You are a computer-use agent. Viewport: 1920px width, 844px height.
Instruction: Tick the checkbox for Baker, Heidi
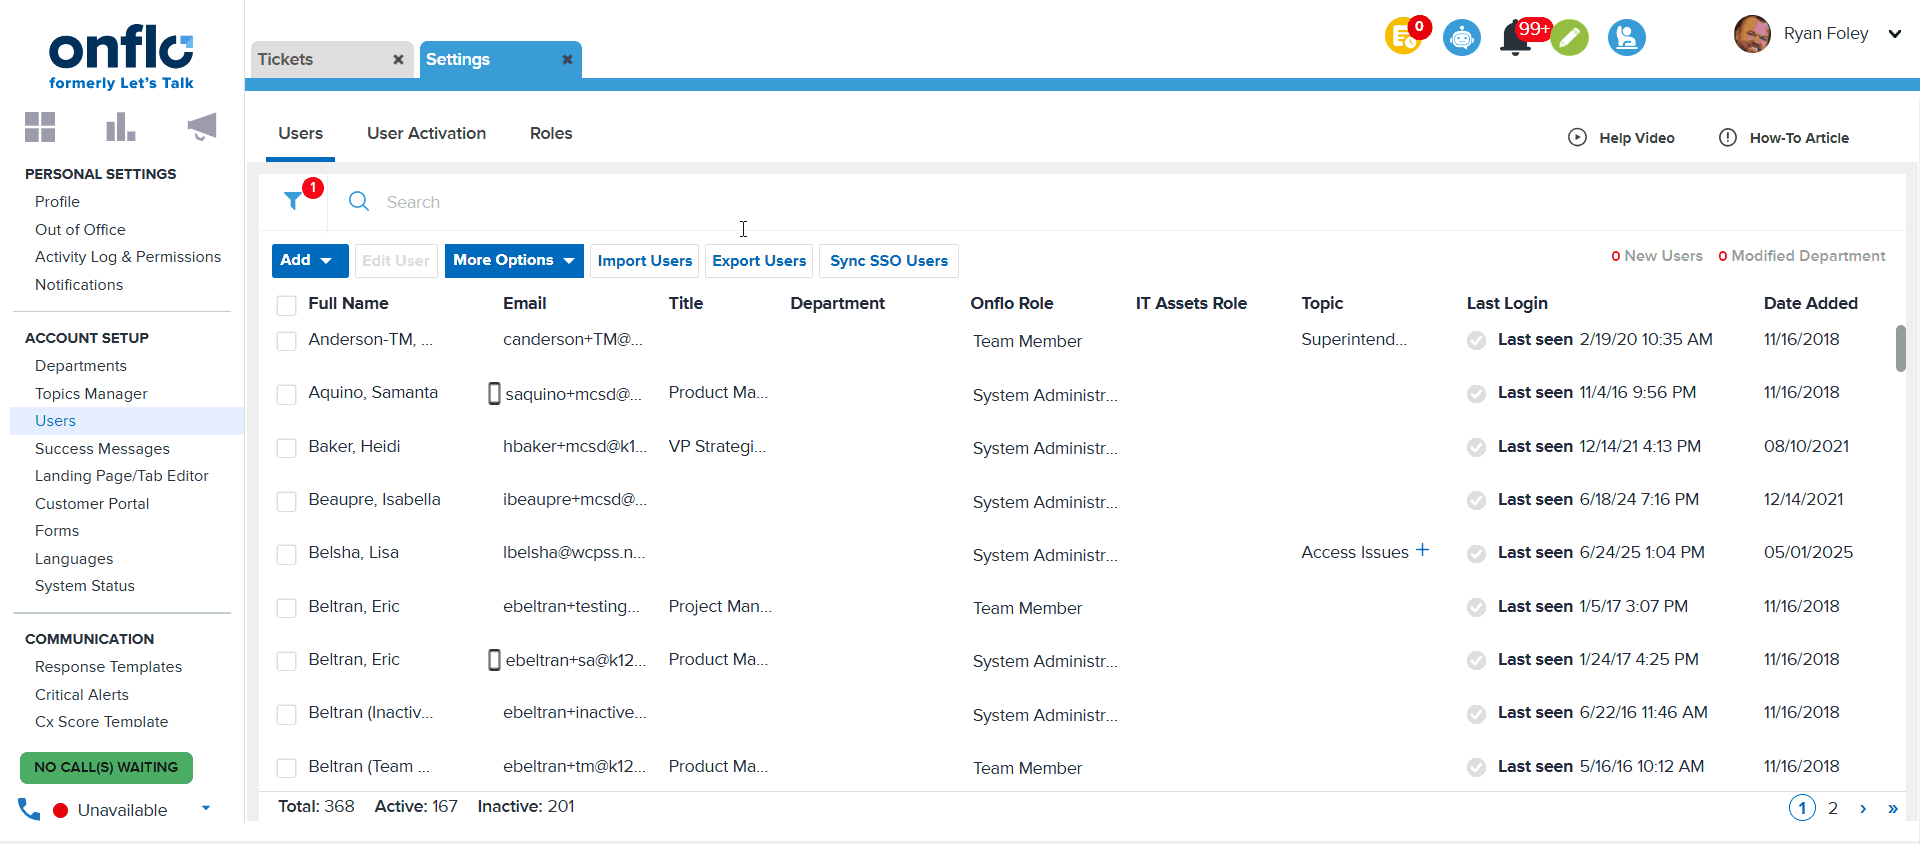287,448
